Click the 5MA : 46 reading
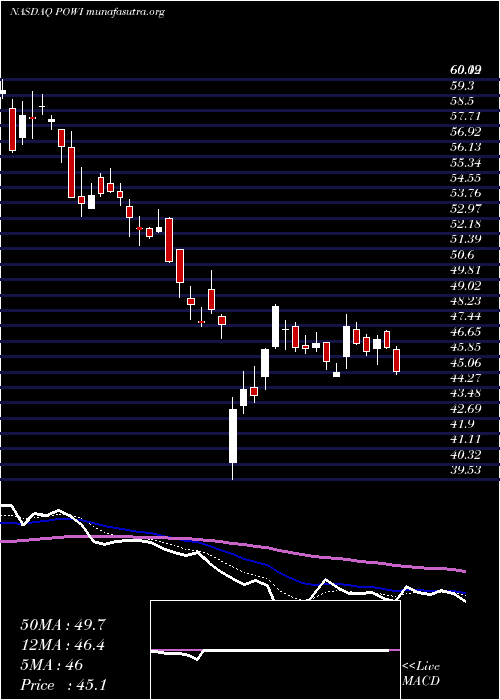 (x=52, y=665)
